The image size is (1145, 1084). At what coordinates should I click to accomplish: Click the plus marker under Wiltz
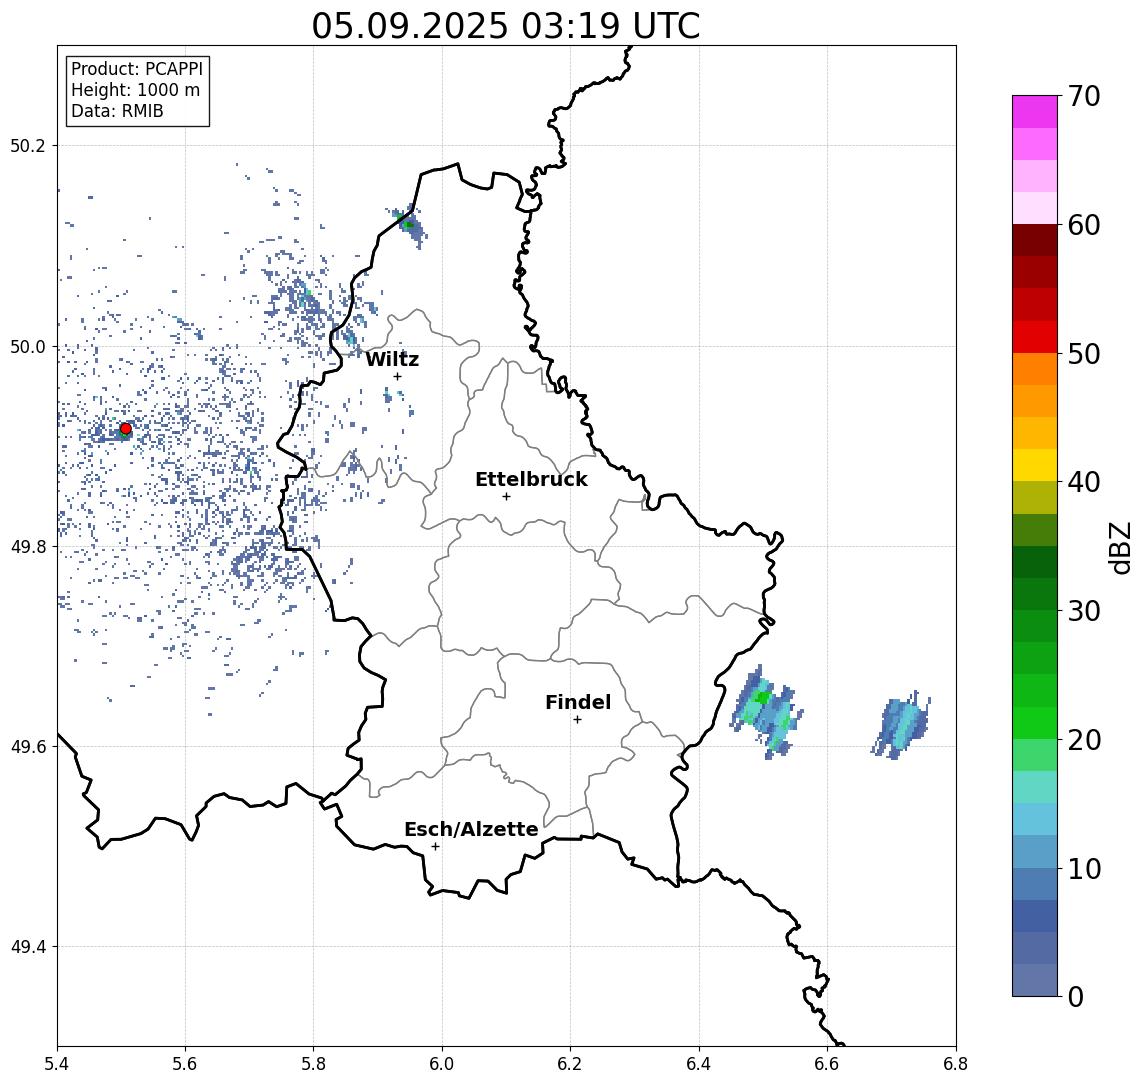pyautogui.click(x=397, y=376)
